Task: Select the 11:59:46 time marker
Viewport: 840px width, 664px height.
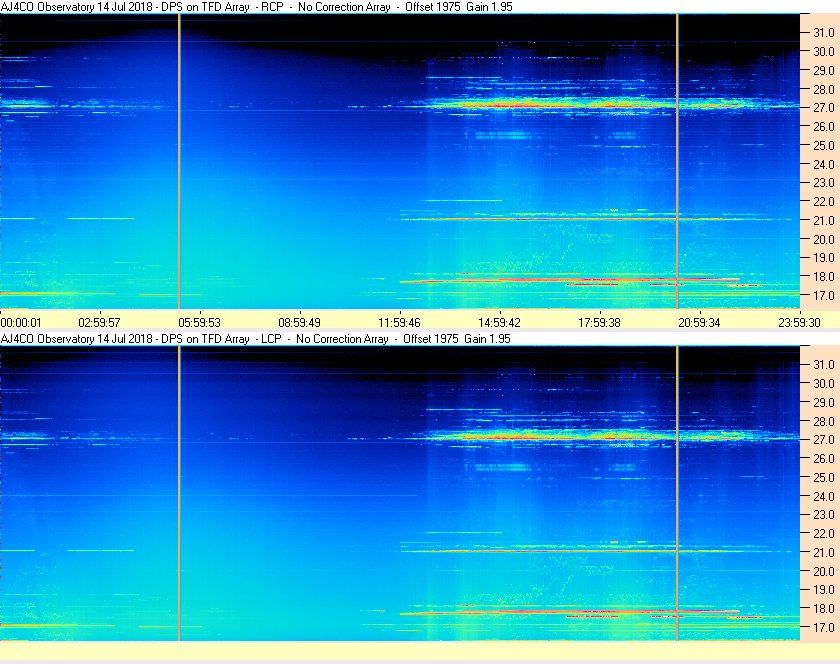Action: coord(400,323)
